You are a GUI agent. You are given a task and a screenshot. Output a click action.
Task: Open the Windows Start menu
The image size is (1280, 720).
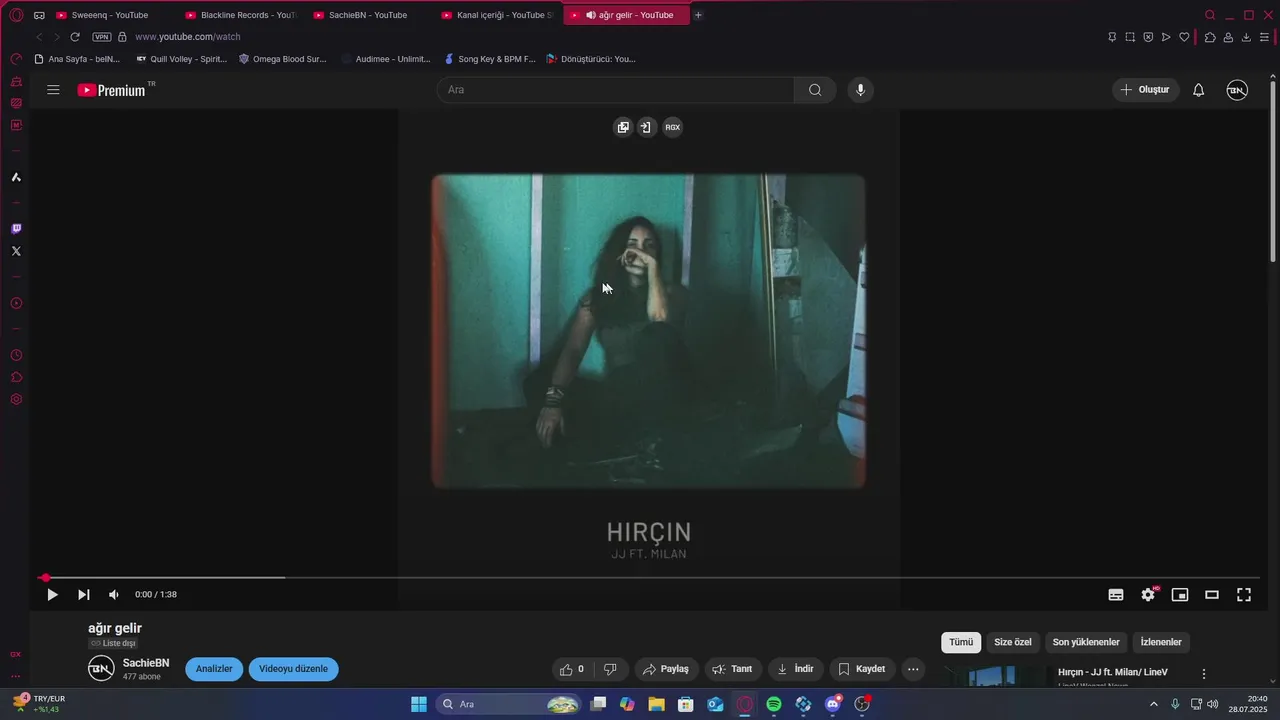click(x=419, y=704)
